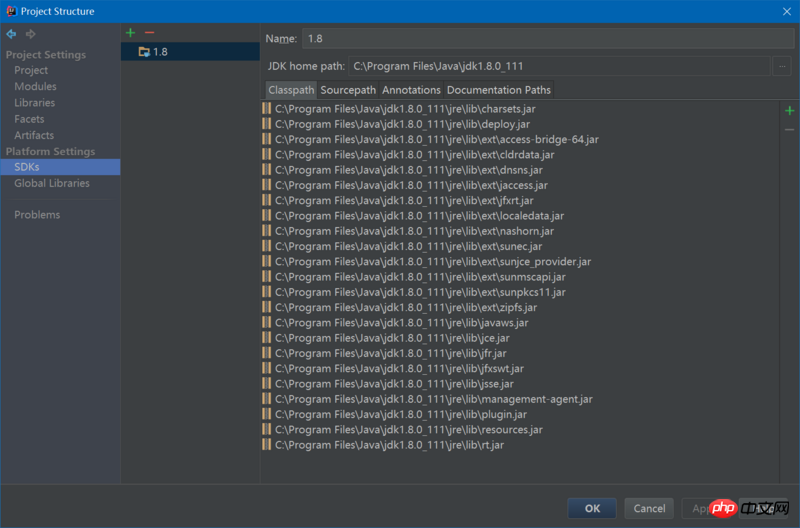Select the rt.jar classpath entry
The width and height of the screenshot is (800, 528).
tap(389, 445)
